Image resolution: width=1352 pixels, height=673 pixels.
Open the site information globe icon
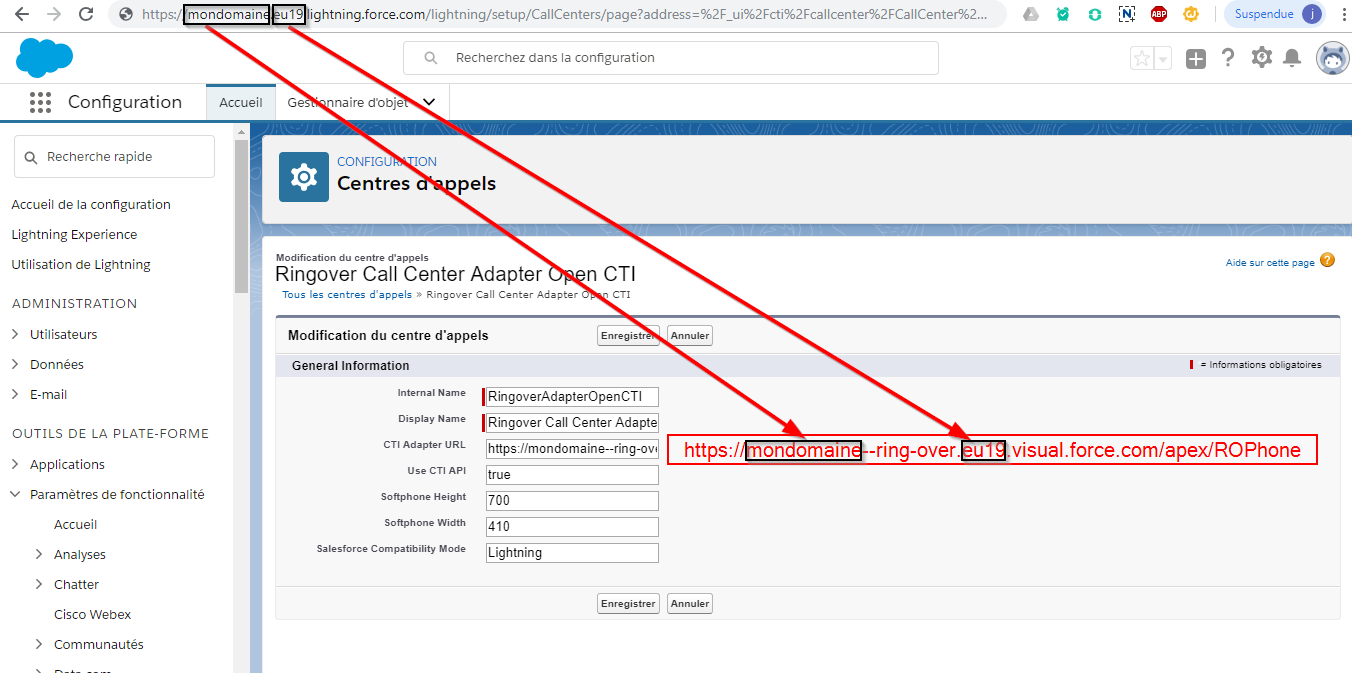(x=126, y=14)
